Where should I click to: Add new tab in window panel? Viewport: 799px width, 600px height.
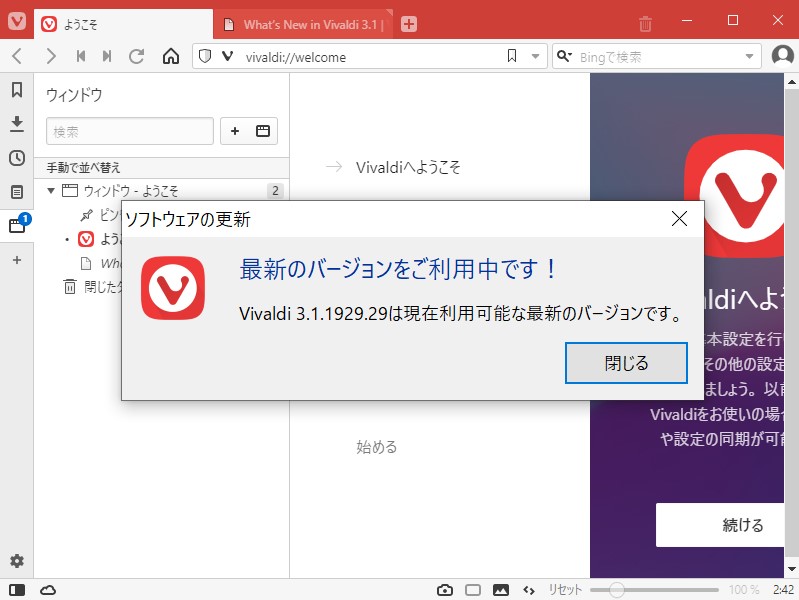pos(235,131)
